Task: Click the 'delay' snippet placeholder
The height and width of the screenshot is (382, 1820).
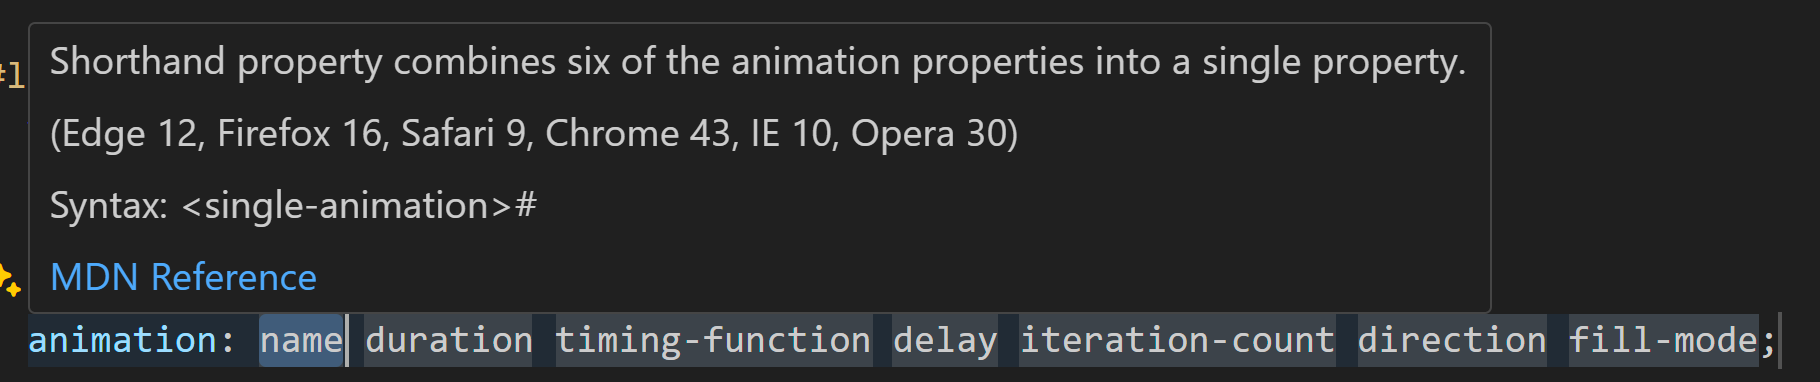Action: pos(945,340)
